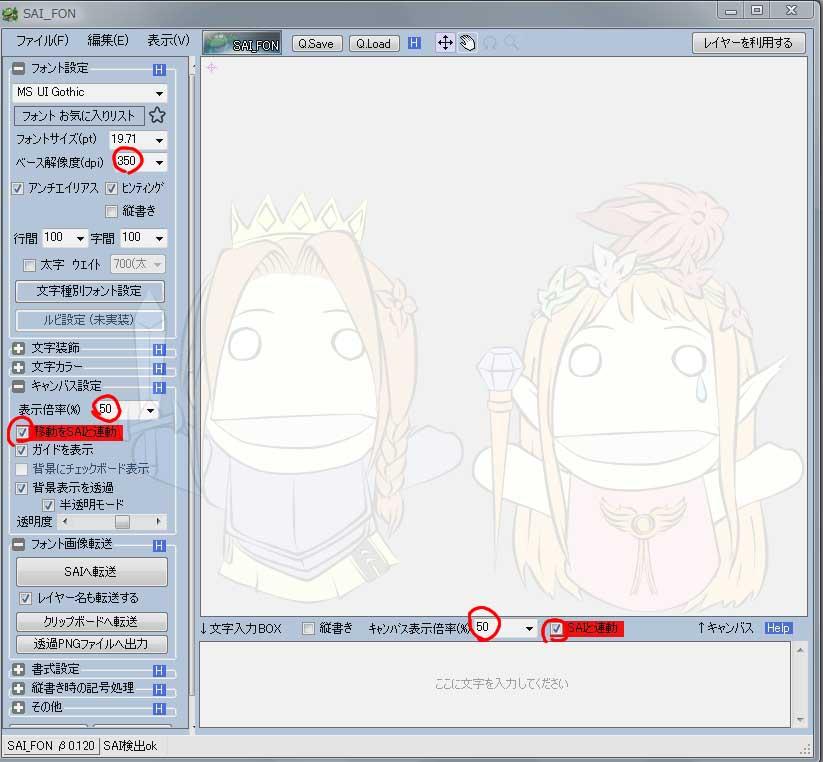The height and width of the screenshot is (762, 823).
Task: Enable 縦書き checkbox in font settings
Action: [111, 211]
